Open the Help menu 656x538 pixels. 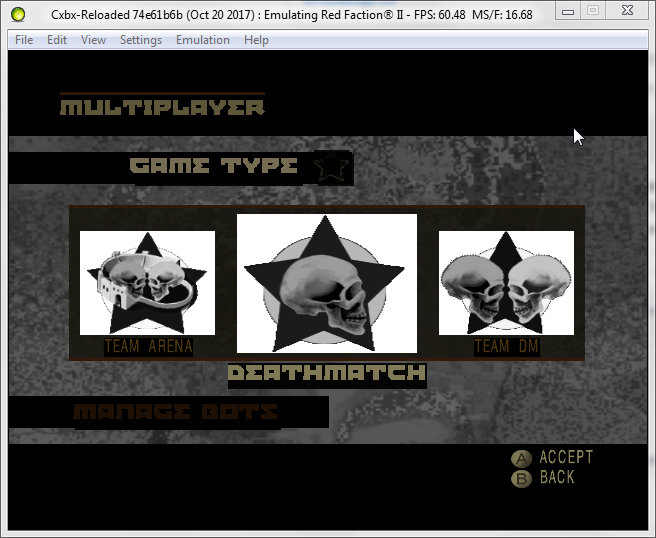(256, 40)
